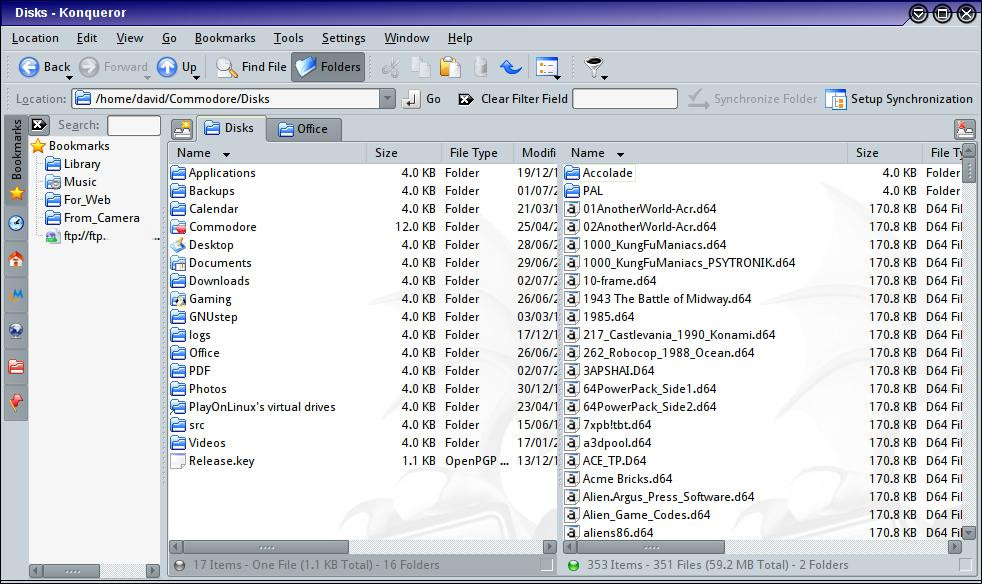The image size is (982, 584).
Task: Click the Go button next to location
Action: pyautogui.click(x=421, y=99)
